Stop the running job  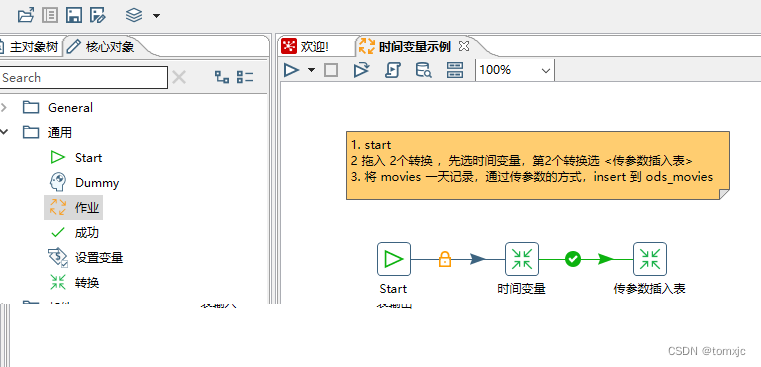[x=331, y=70]
